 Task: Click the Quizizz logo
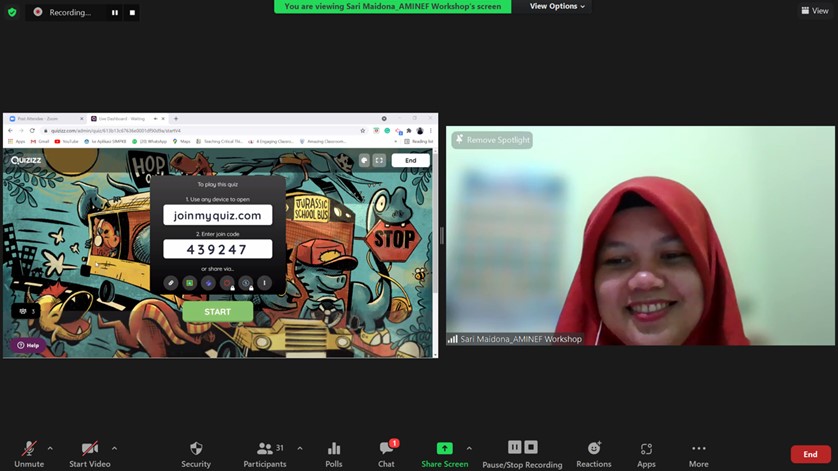26,160
